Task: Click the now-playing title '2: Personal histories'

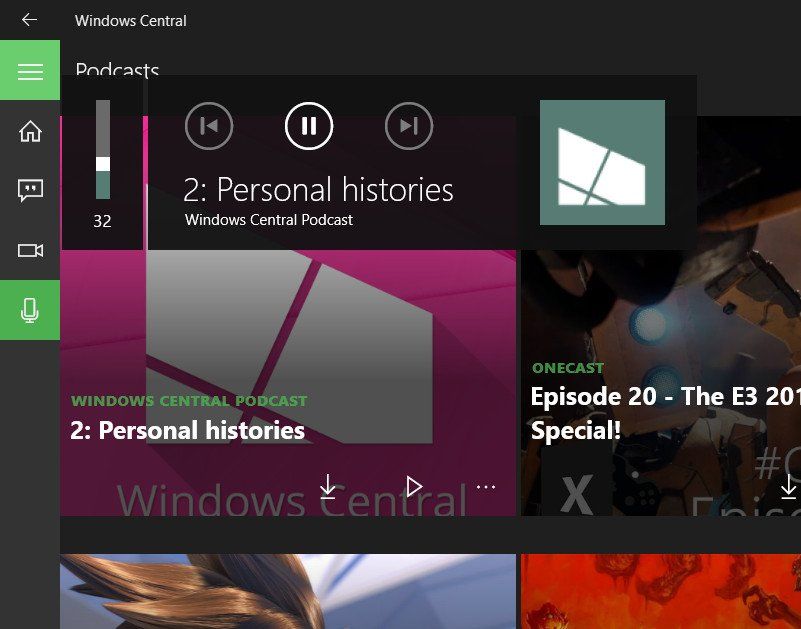Action: point(318,190)
